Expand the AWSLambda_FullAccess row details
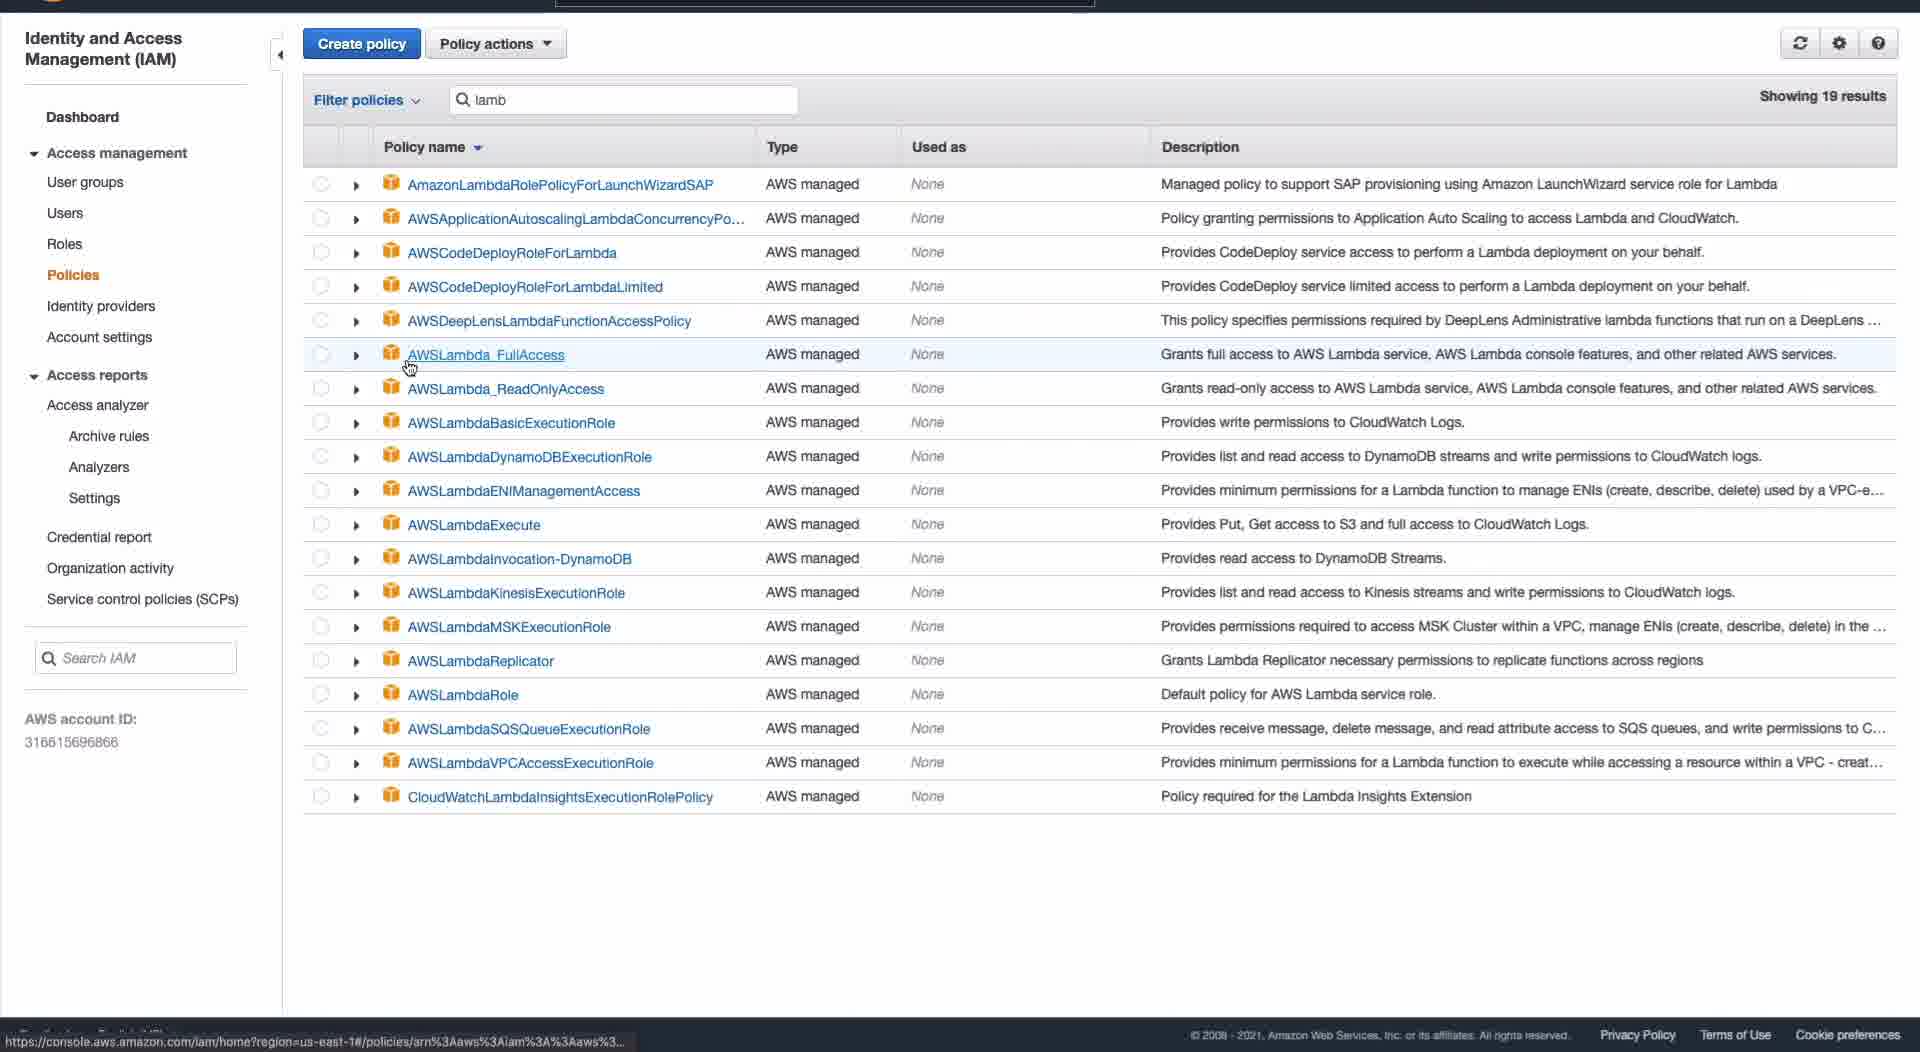This screenshot has width=1920, height=1052. 356,355
